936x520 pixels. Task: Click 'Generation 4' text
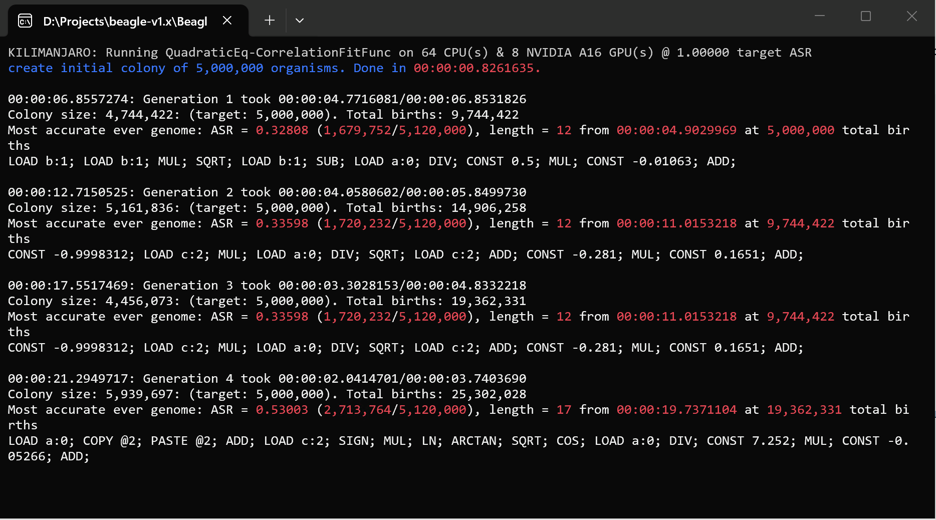187,379
